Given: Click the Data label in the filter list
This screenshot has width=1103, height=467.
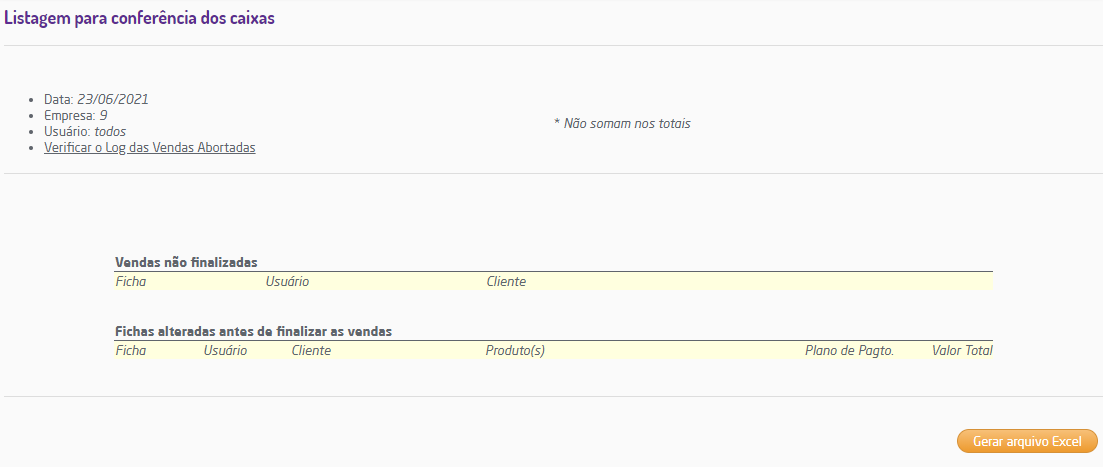Looking at the screenshot, I should [x=58, y=99].
